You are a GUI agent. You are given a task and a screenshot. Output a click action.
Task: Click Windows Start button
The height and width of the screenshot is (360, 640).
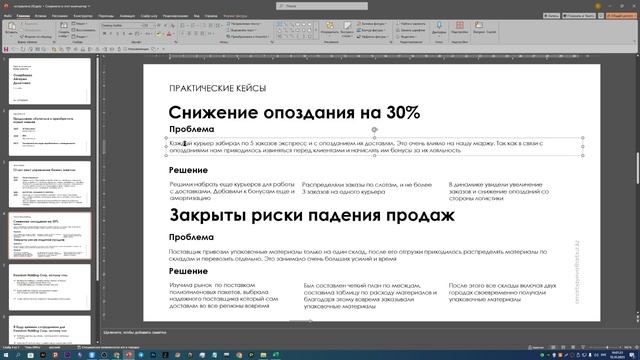6,355
